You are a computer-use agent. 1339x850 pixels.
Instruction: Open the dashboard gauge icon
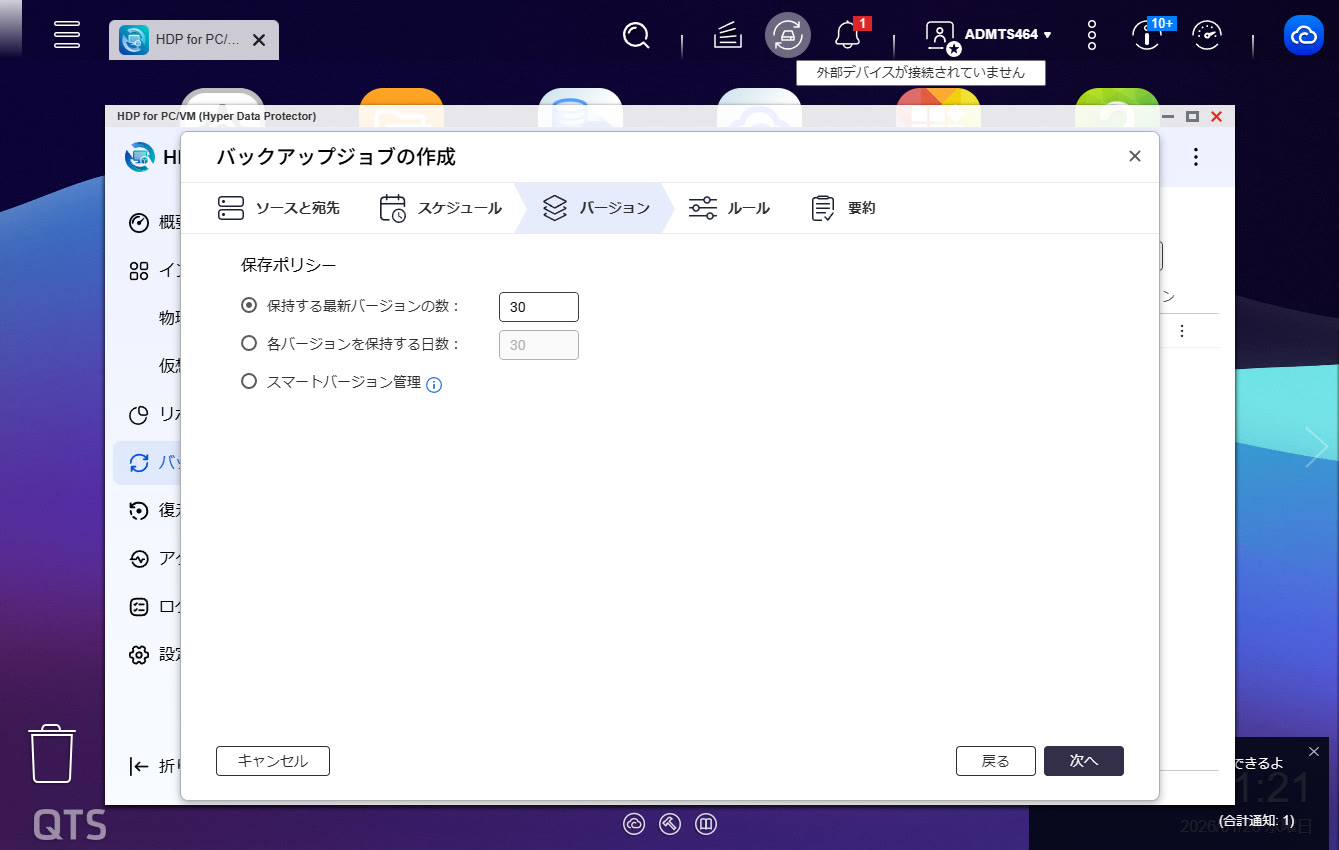tap(1207, 36)
